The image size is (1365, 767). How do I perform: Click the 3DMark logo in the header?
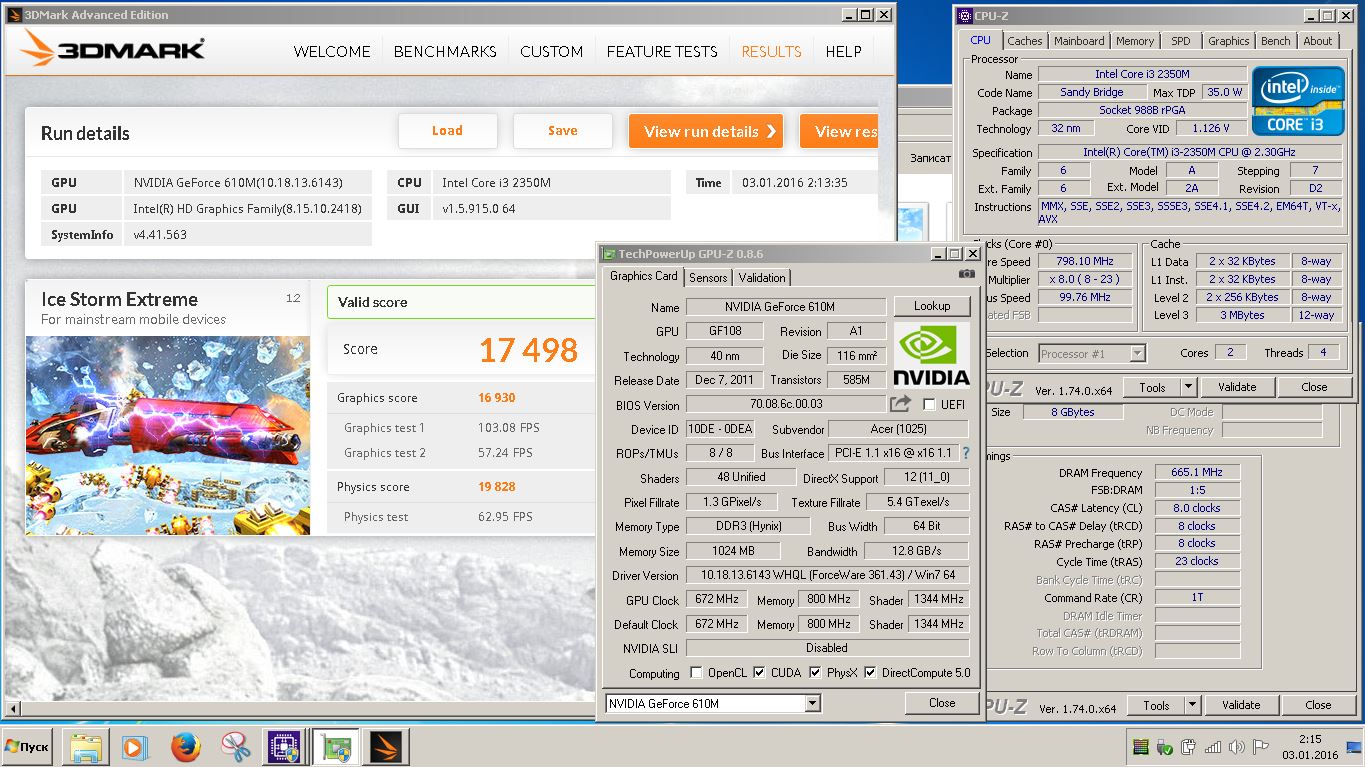tap(113, 48)
